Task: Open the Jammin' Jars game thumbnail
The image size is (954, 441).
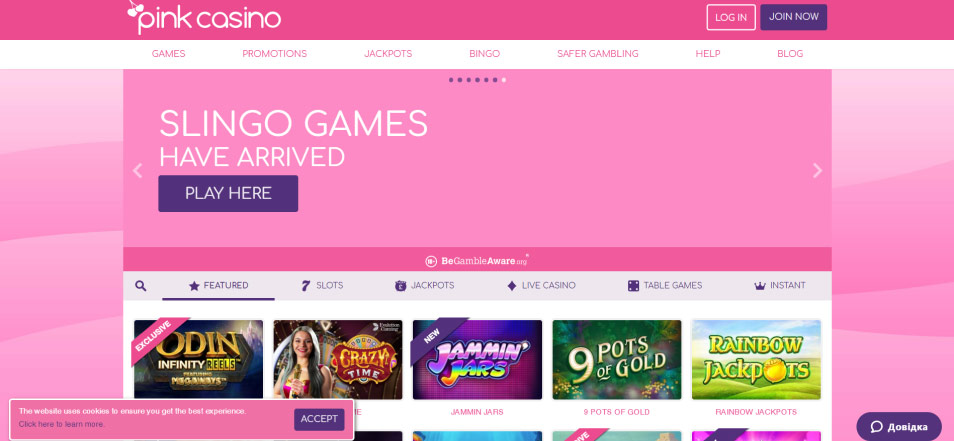Action: pos(477,359)
